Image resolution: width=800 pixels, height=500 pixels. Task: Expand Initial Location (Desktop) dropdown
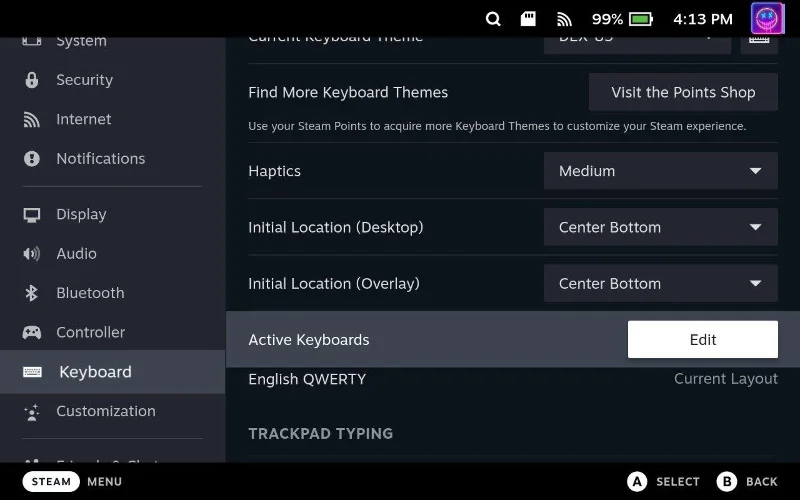[x=661, y=227]
